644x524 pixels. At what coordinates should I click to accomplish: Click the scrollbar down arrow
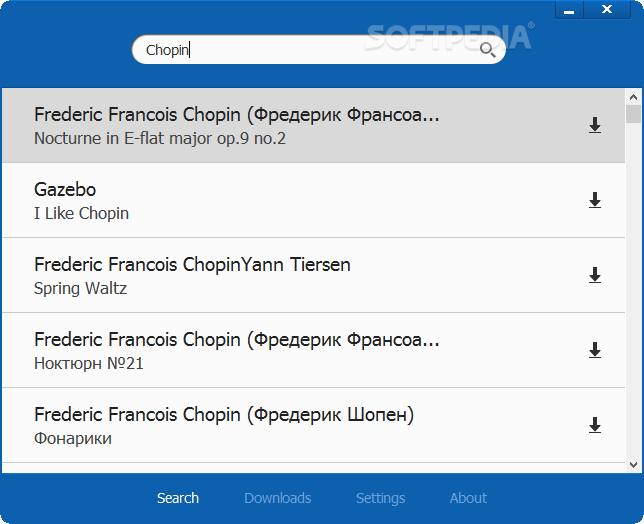633,465
